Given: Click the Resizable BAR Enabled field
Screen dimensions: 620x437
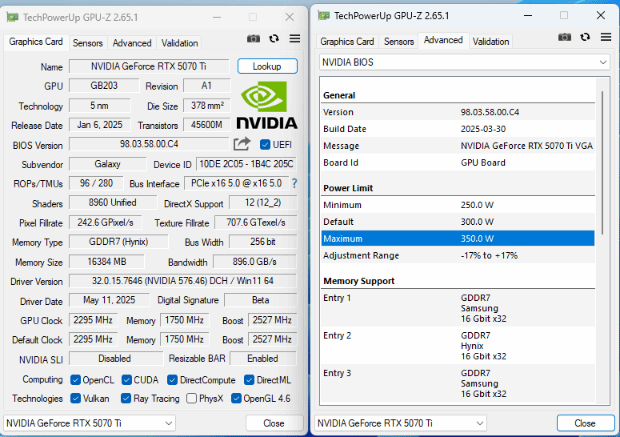Looking at the screenshot, I should click(x=263, y=358).
